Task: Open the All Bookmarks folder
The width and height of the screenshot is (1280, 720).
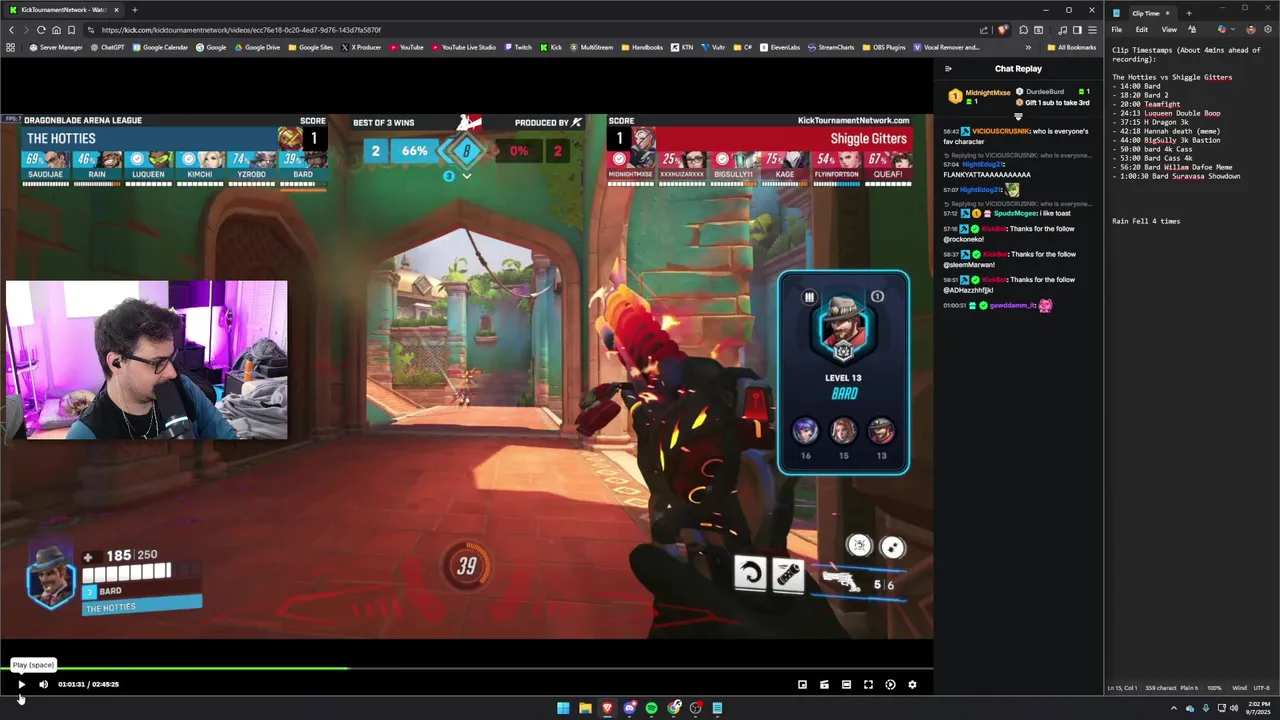Action: coord(1071,47)
